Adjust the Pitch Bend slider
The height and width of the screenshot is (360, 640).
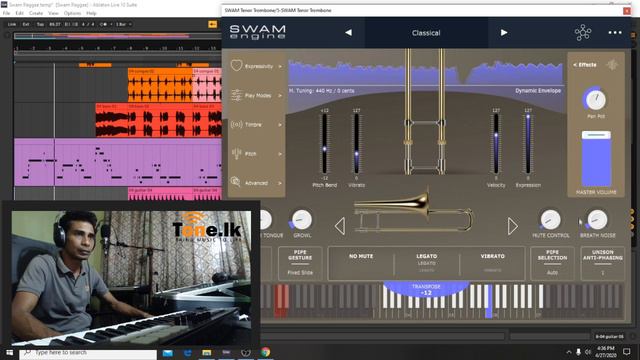tap(324, 144)
